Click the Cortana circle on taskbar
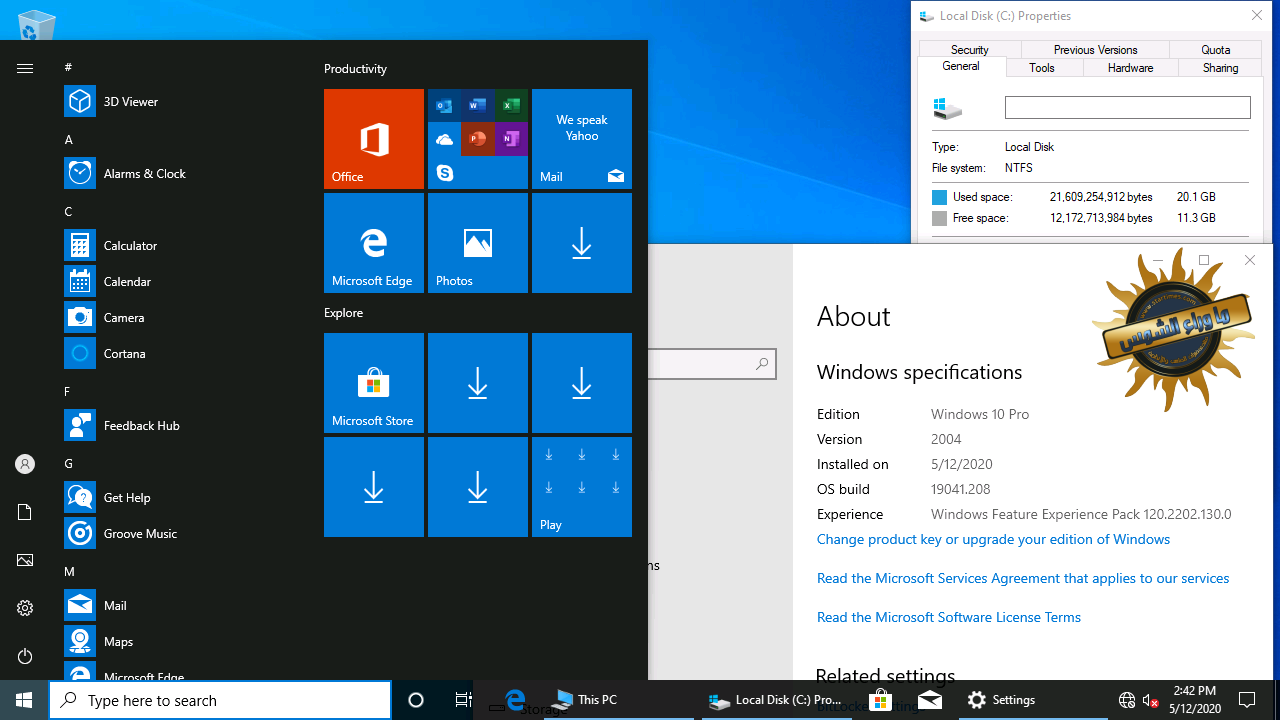Screen dimensions: 1280x720 [416, 700]
